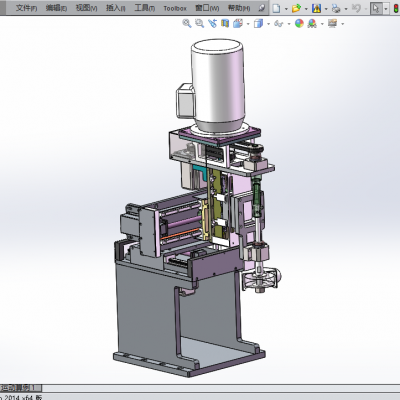
Task: Toggle the menu bar pin icon
Action: coord(262,8)
